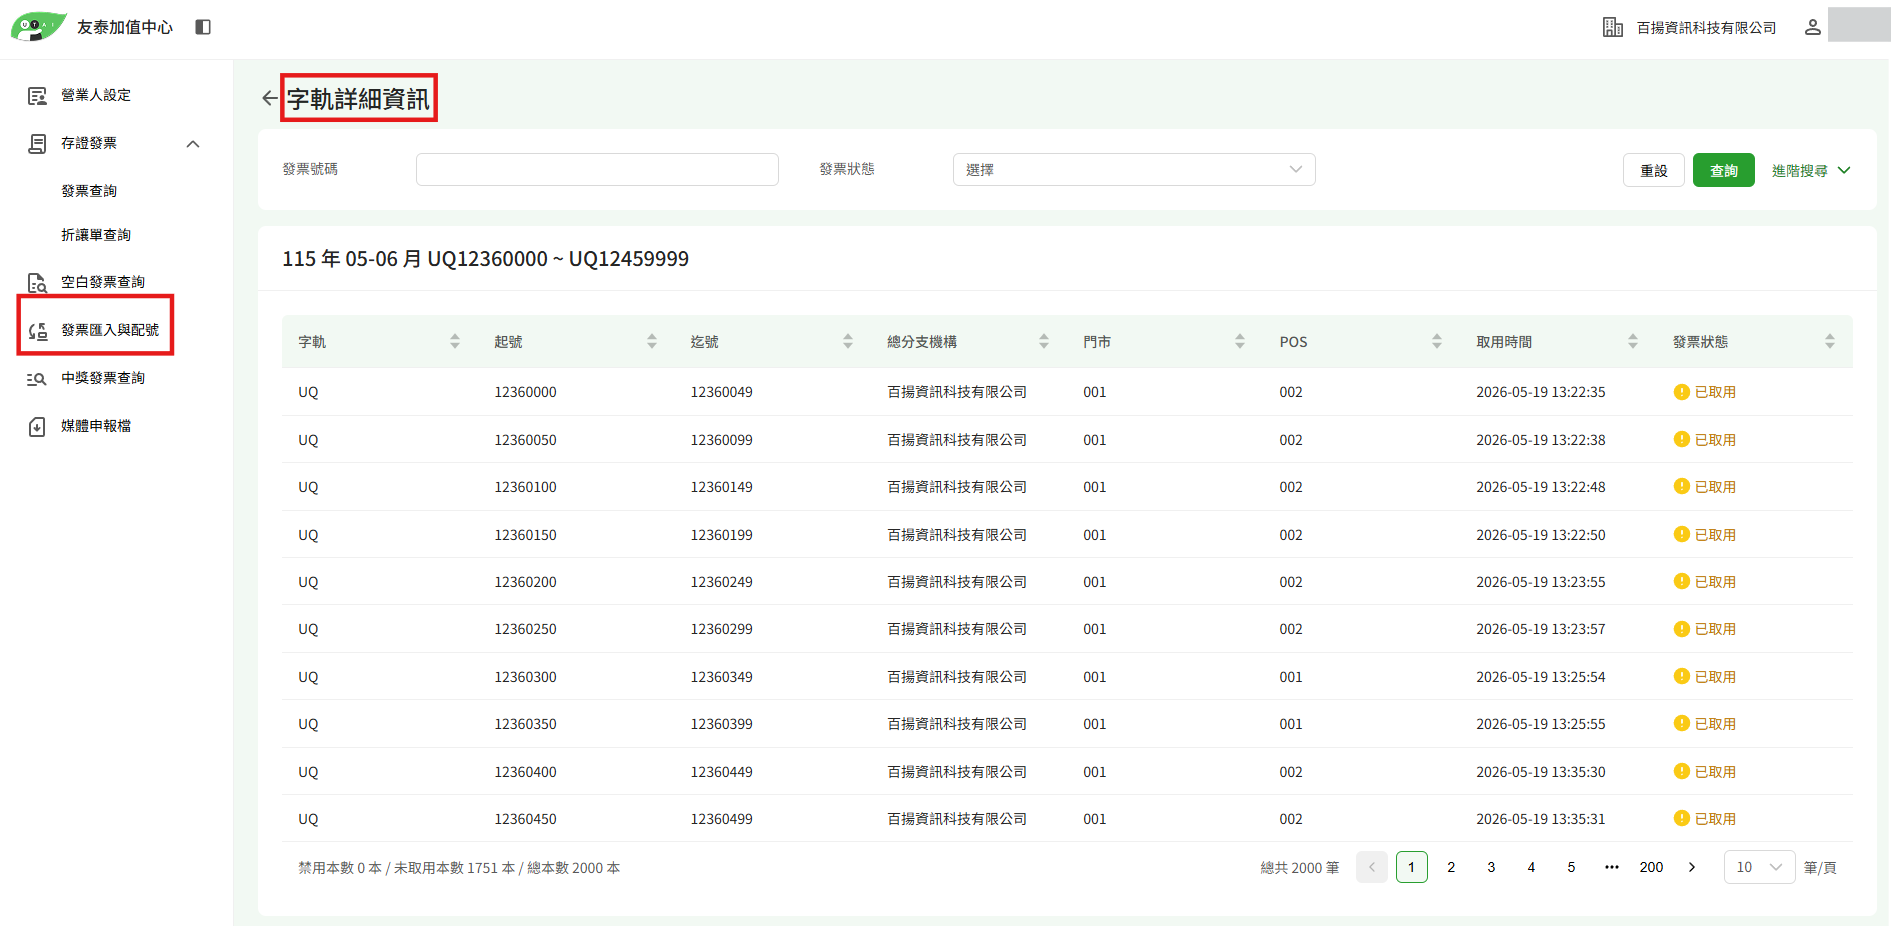Collapse the 存證發票 sidebar group
This screenshot has height=926, width=1891.
193,144
